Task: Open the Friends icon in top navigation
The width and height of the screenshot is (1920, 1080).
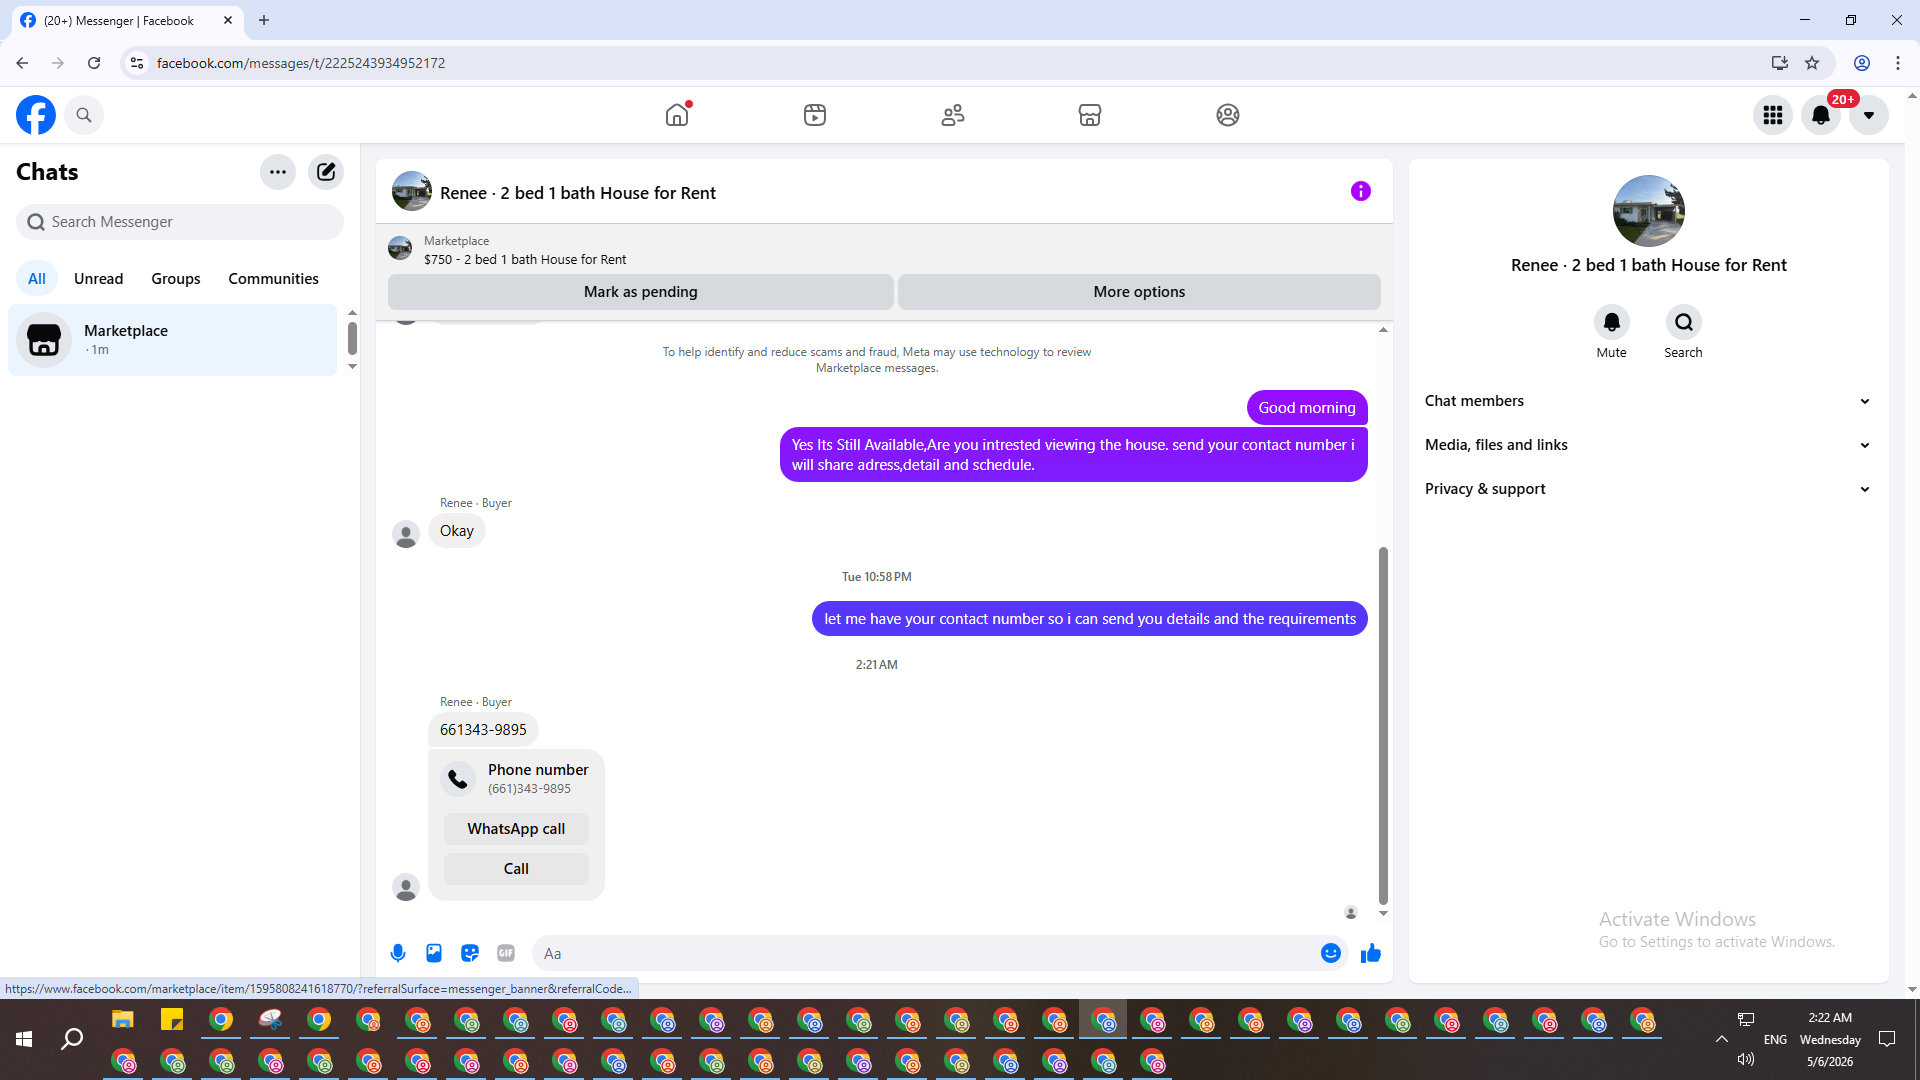Action: (953, 115)
